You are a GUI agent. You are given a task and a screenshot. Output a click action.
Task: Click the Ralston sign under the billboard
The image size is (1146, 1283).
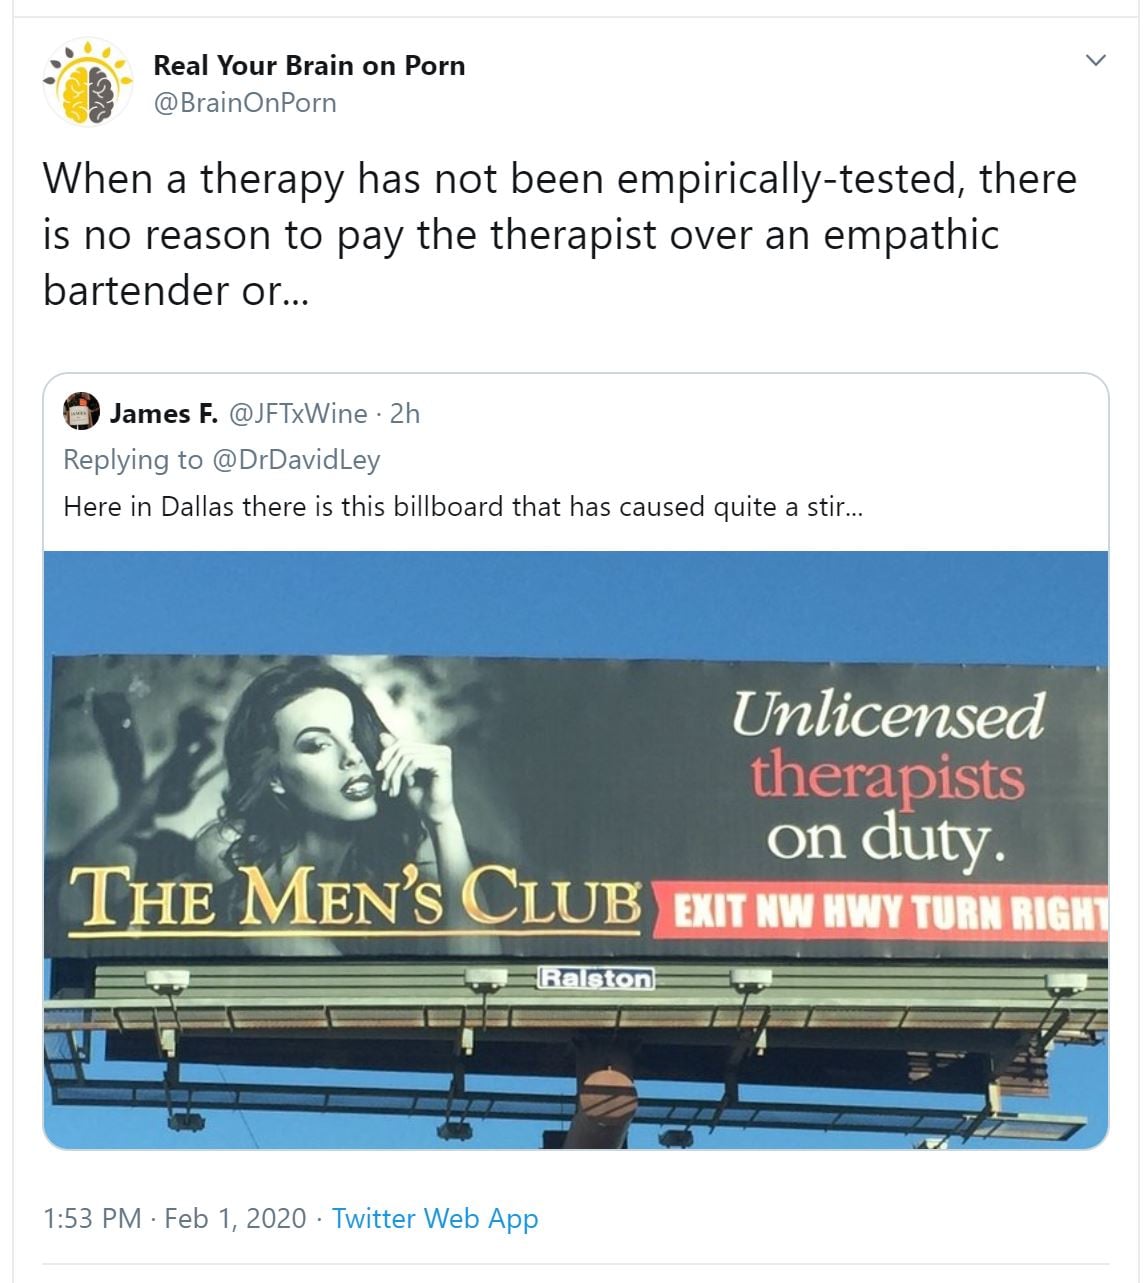pos(595,977)
